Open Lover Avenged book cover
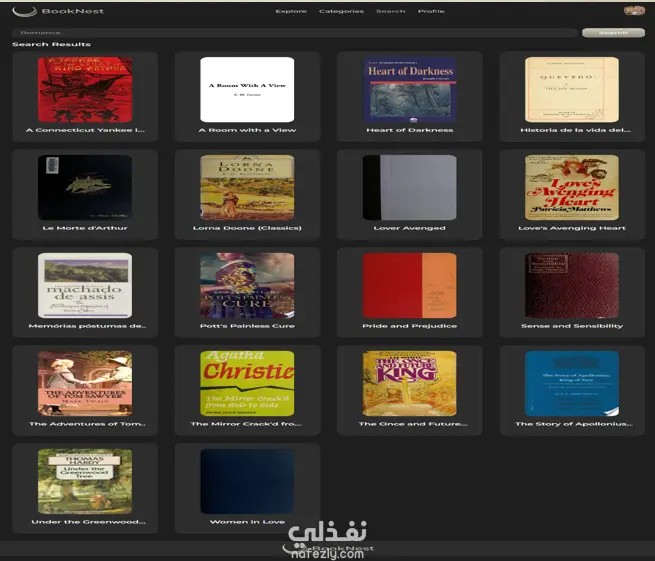655x561 pixels. 410,188
